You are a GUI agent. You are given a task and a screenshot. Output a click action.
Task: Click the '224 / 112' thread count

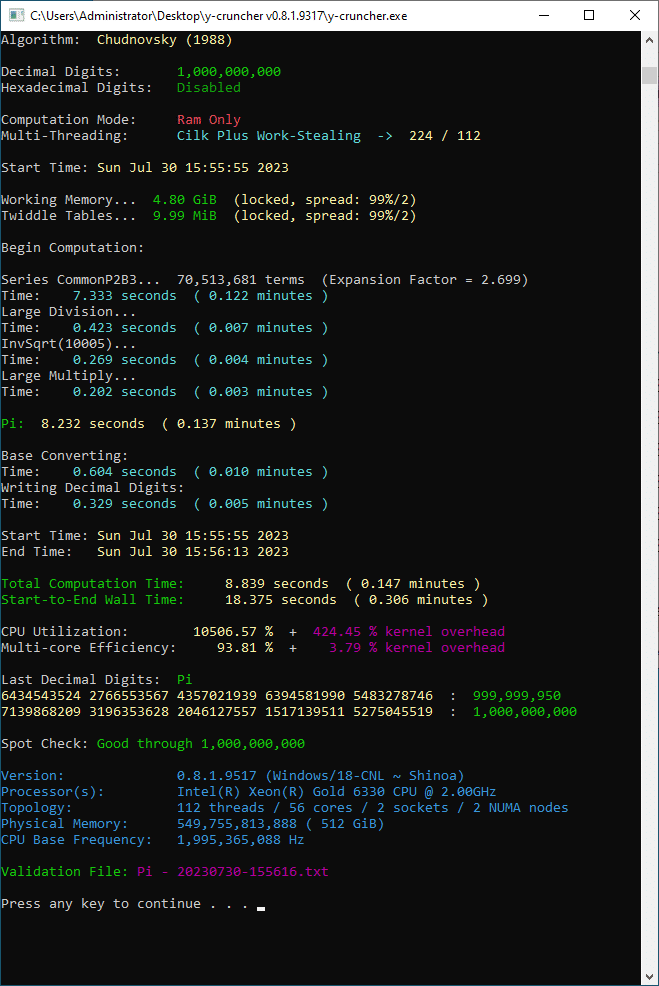445,136
